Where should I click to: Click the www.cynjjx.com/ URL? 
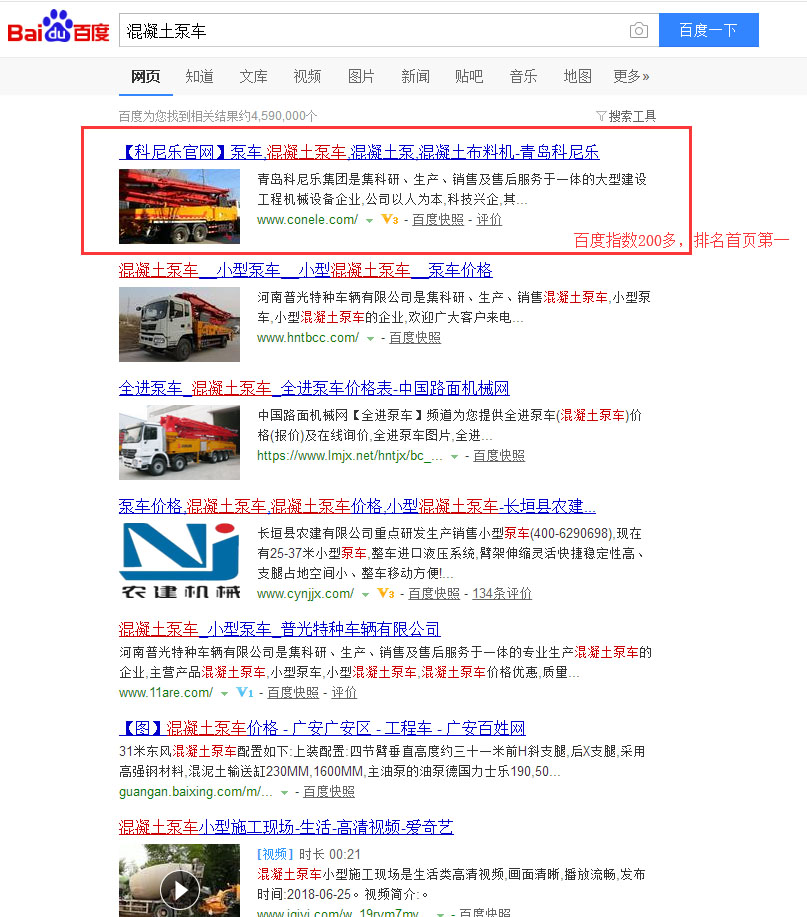point(306,594)
